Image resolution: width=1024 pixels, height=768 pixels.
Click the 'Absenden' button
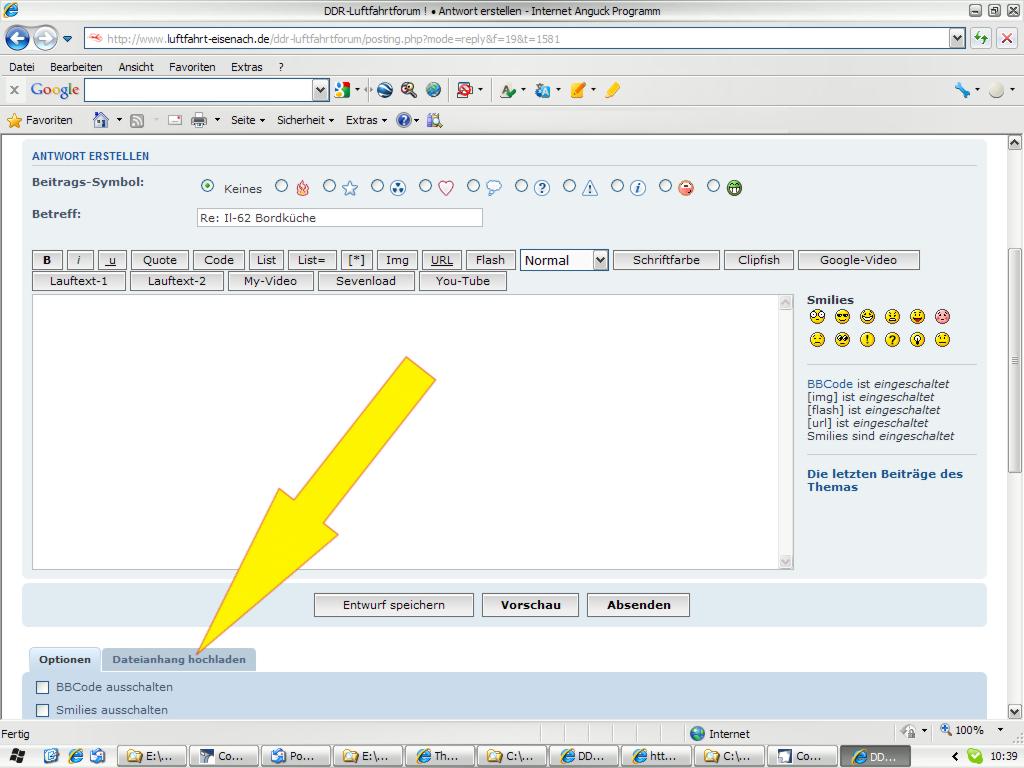pos(638,605)
